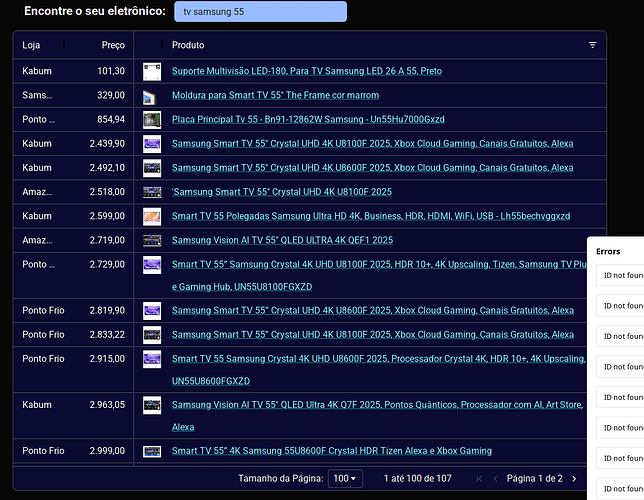Open the Moldura para Smart TV 55" The Frame link

pyautogui.click(x=275, y=95)
